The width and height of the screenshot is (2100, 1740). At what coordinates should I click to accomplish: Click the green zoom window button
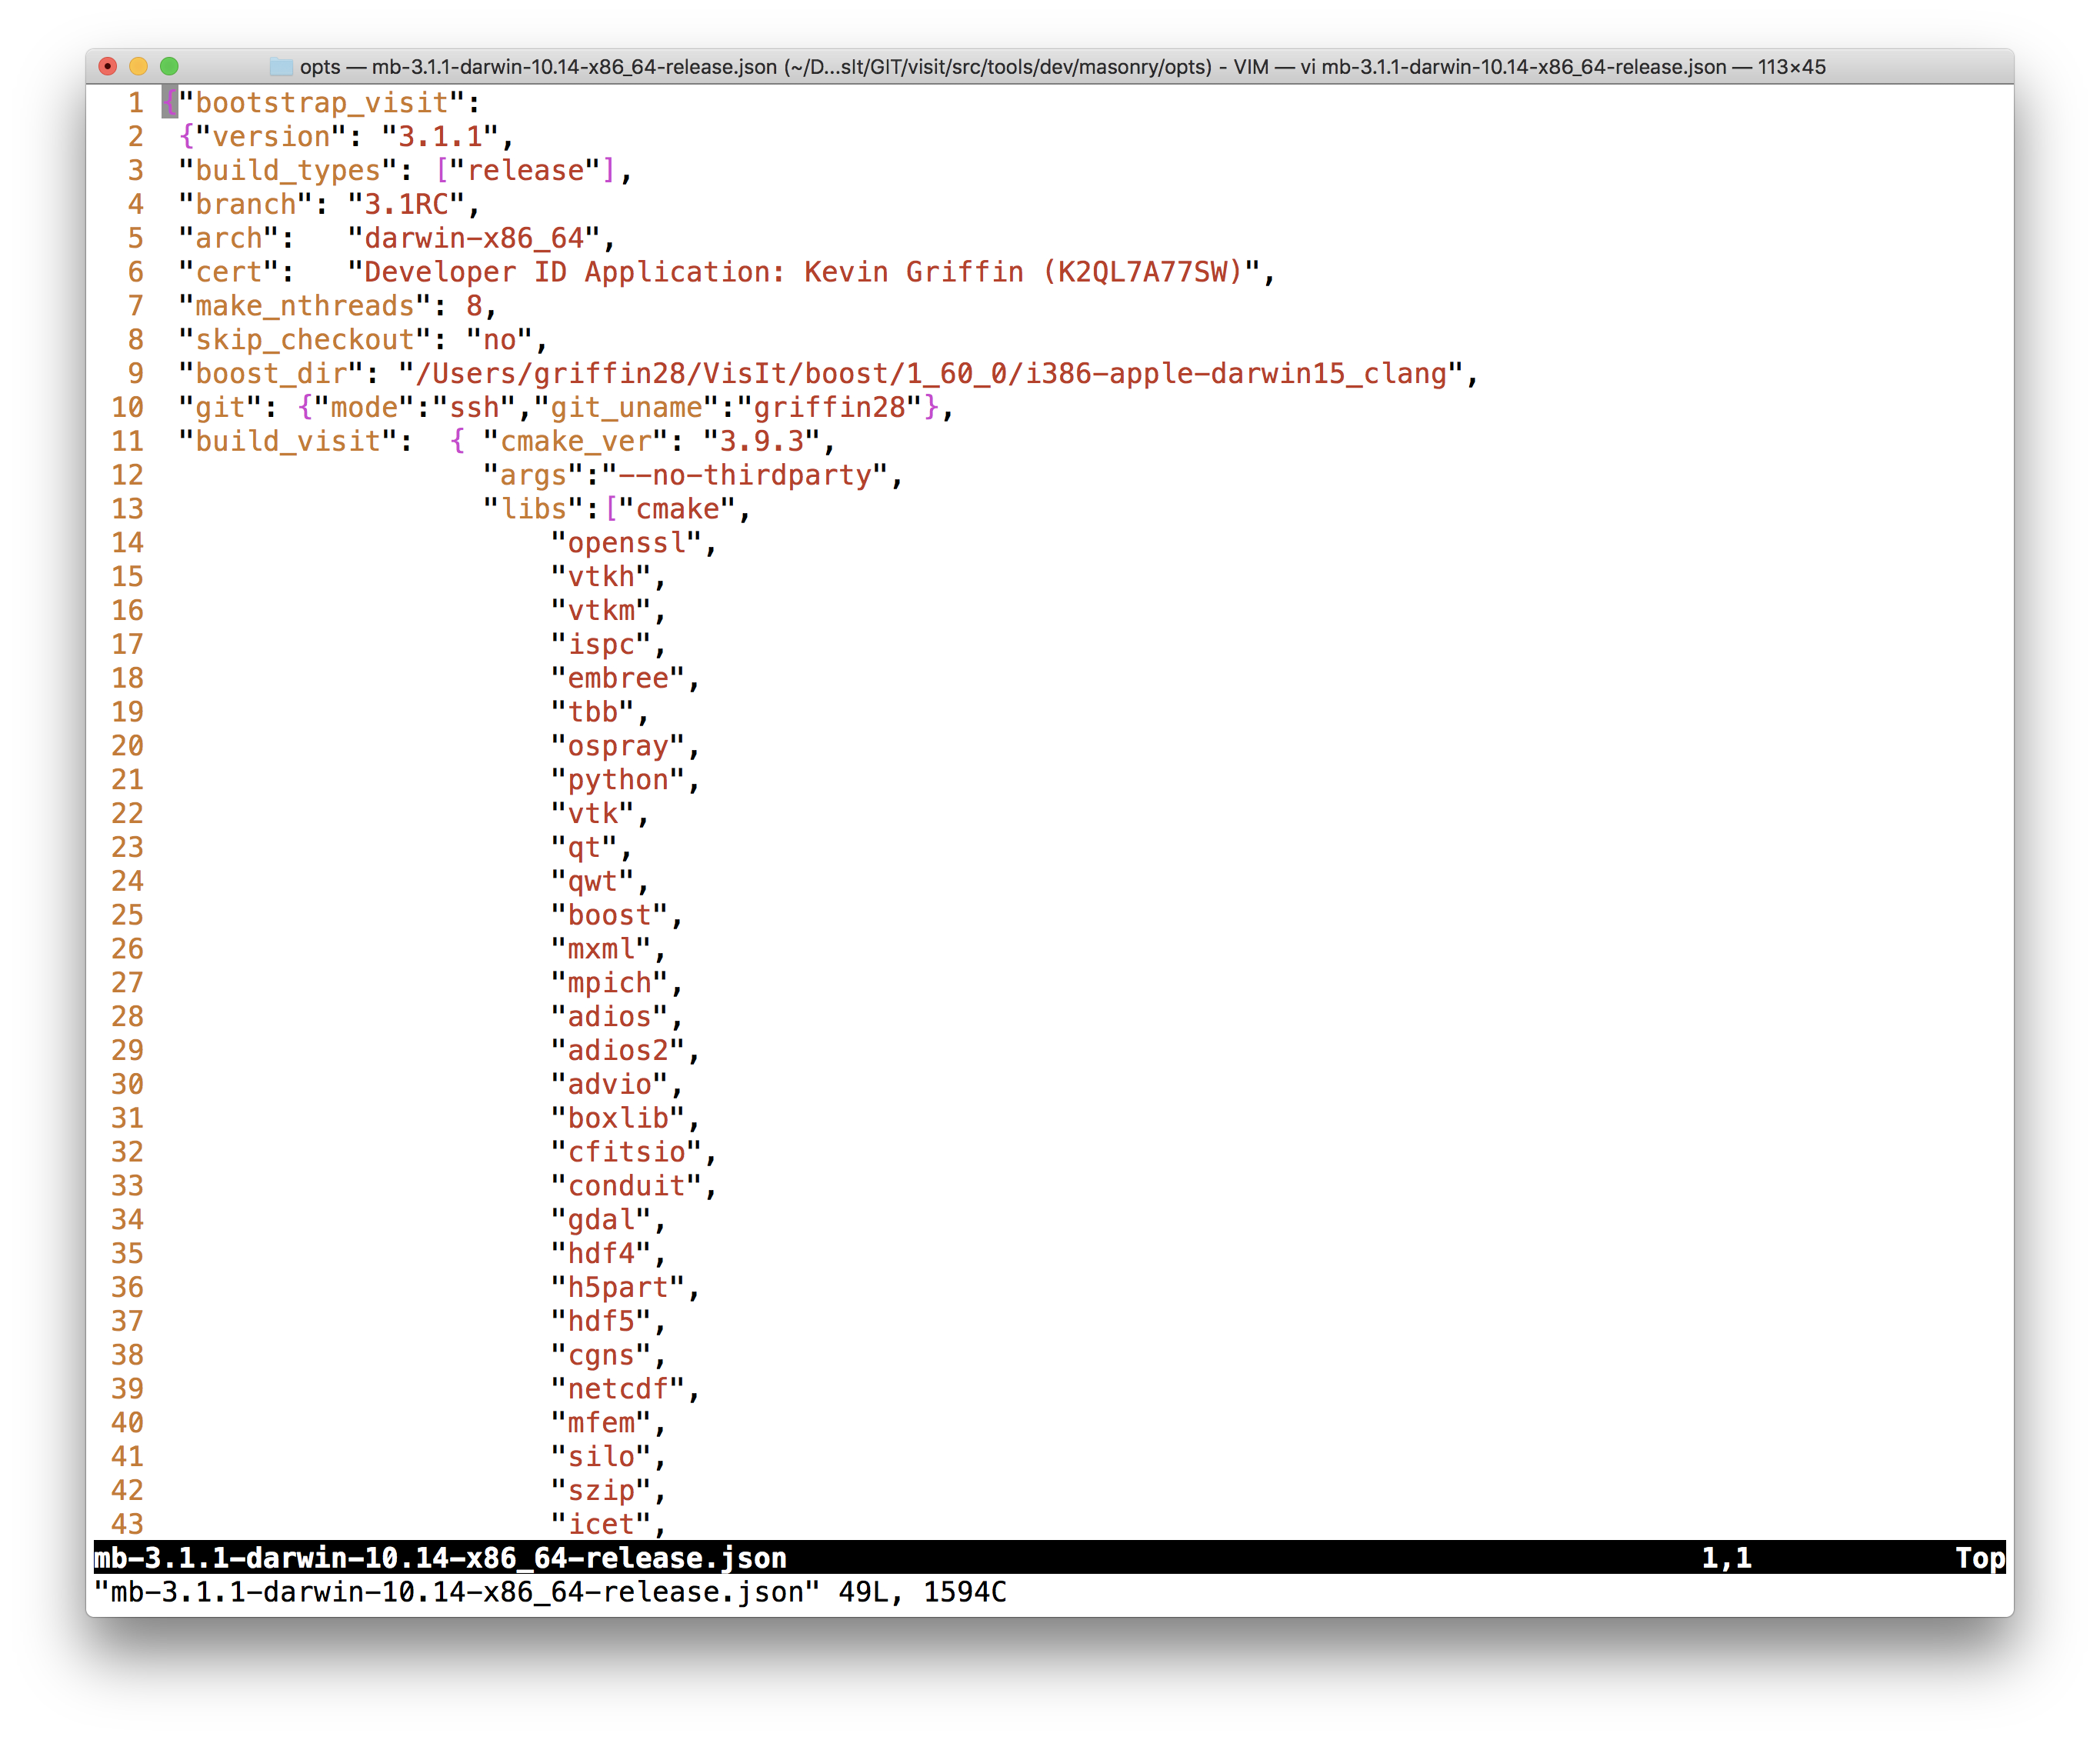(169, 66)
